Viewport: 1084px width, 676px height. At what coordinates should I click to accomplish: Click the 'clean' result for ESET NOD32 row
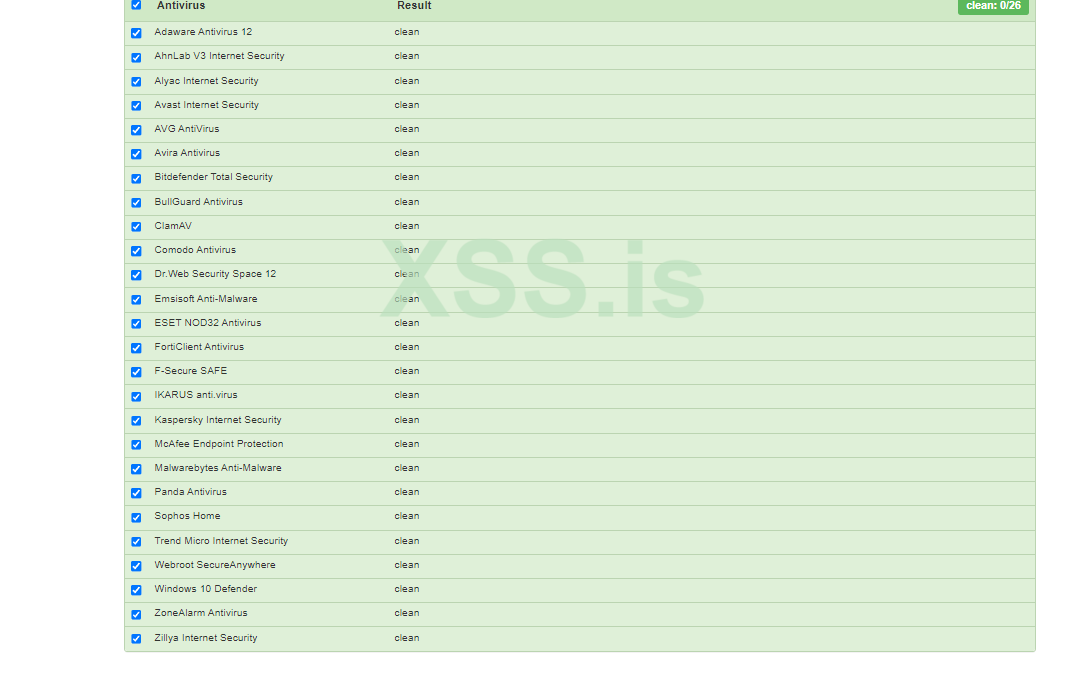406,323
